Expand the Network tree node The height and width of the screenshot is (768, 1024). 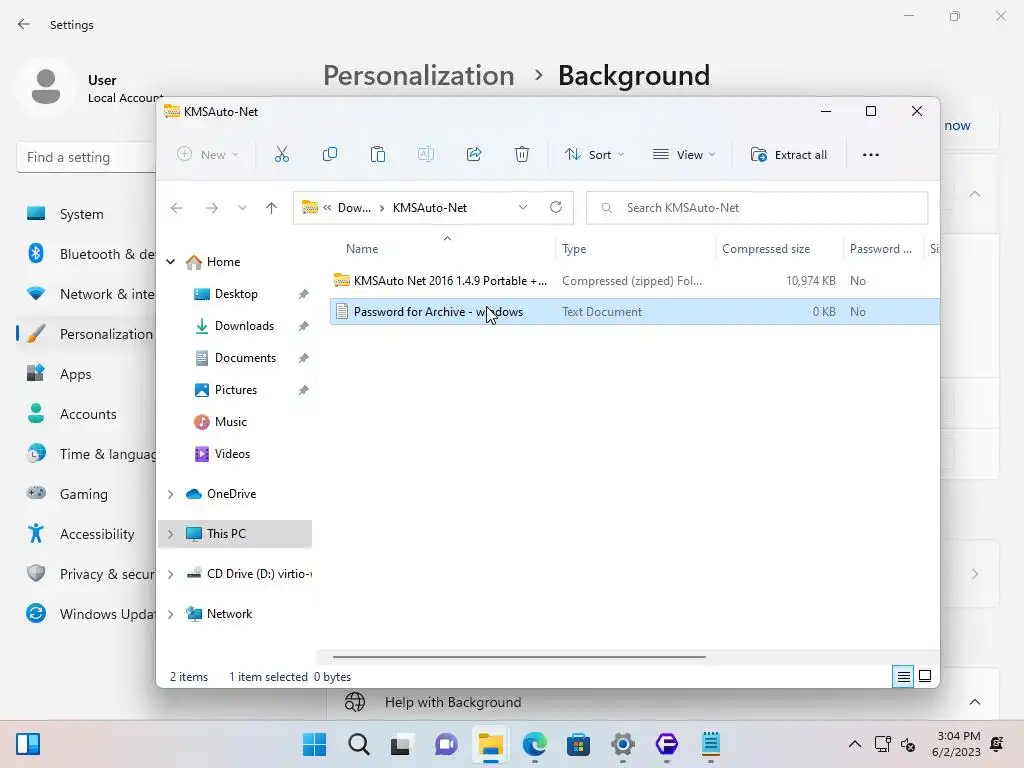coord(170,614)
